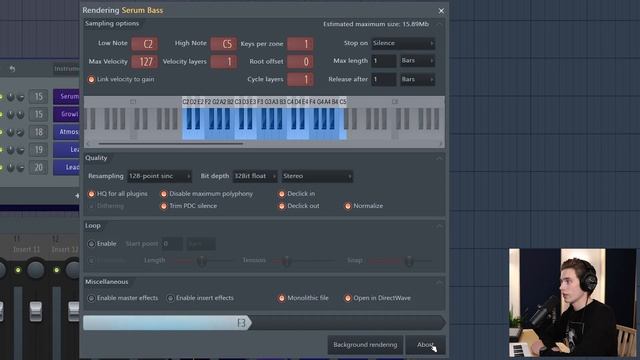Click the Insert 11 pan knob
The height and width of the screenshot is (360, 640).
pos(36,270)
